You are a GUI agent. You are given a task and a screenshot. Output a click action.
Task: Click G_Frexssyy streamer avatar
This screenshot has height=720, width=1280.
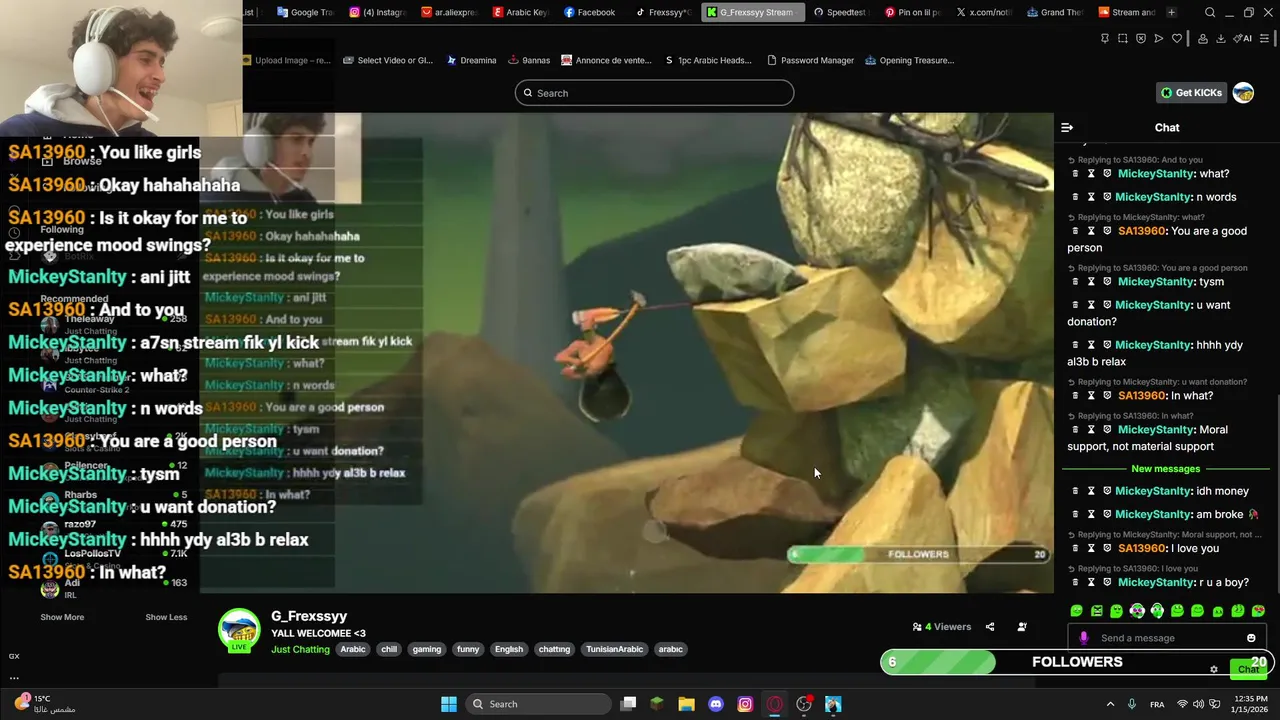239,630
